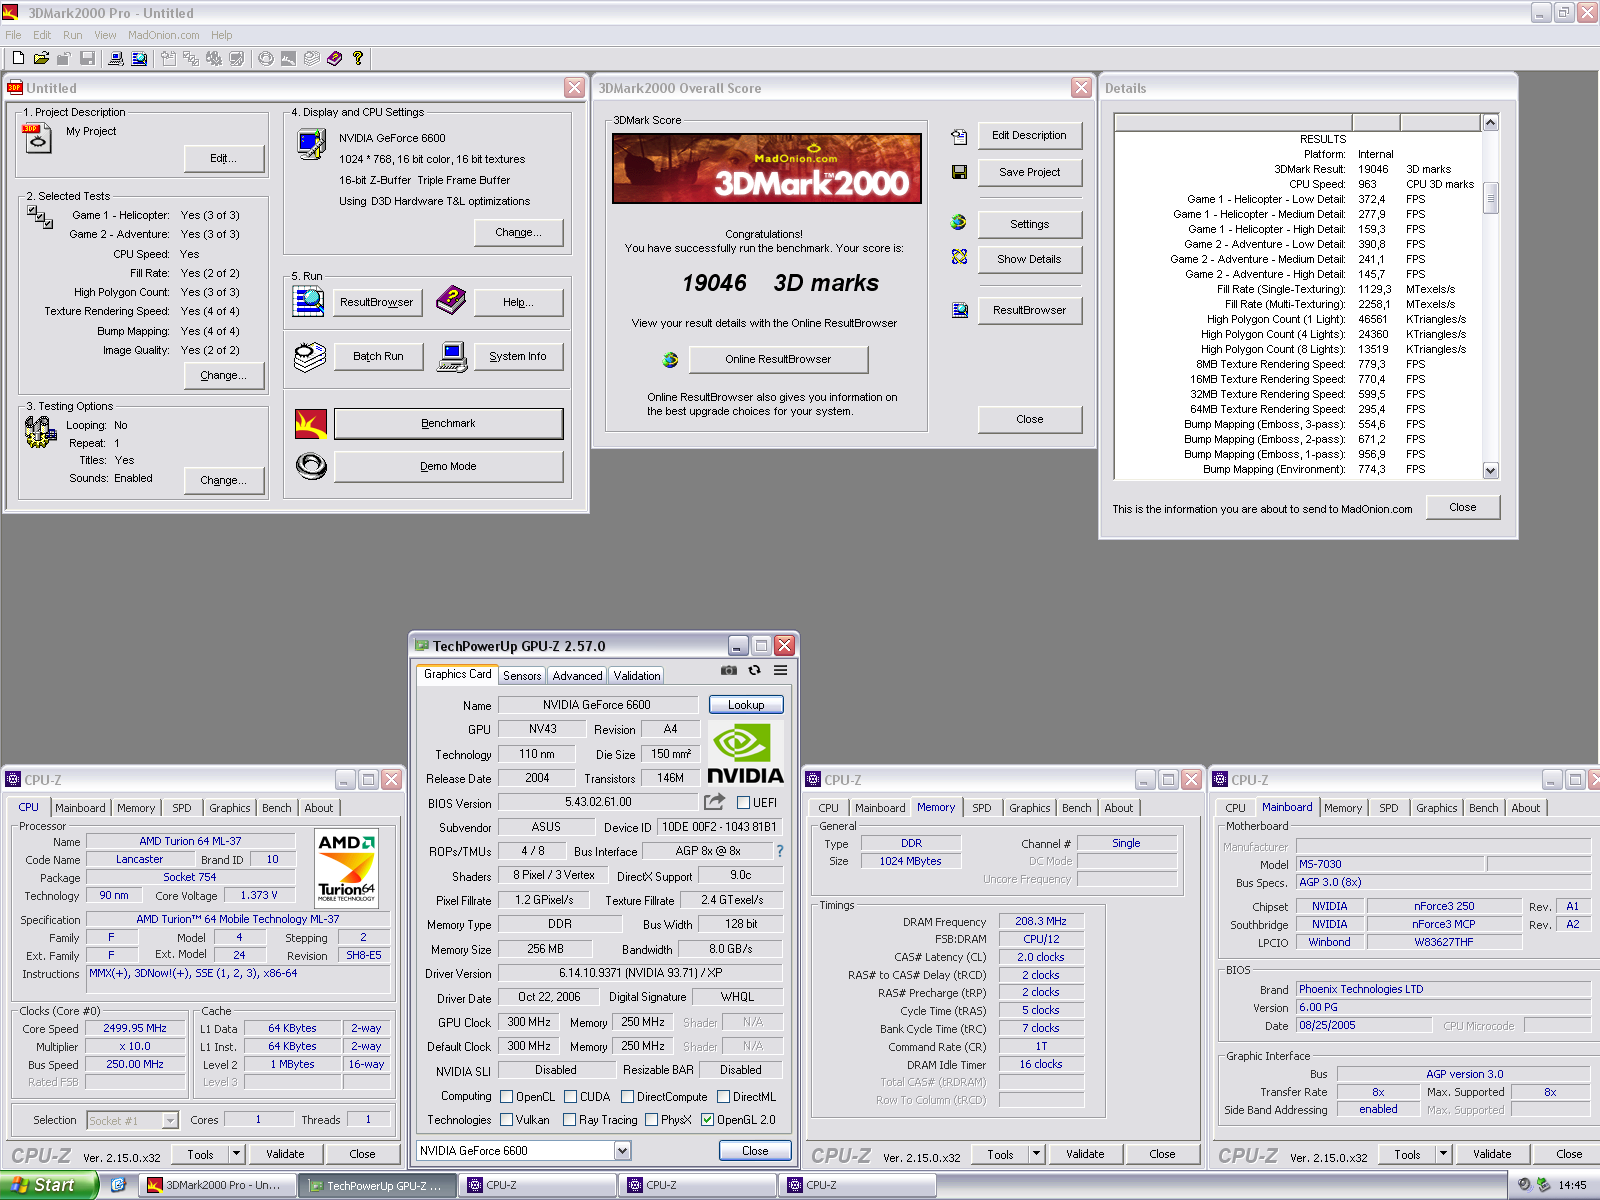The image size is (1600, 1200).
Task: Click the Bus Interface question mark icon
Action: (x=780, y=851)
